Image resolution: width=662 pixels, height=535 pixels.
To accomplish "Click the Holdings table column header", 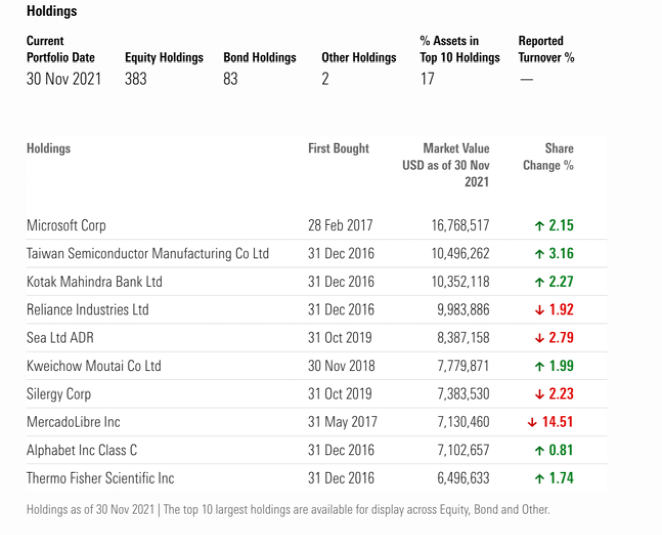I will pyautogui.click(x=49, y=148).
